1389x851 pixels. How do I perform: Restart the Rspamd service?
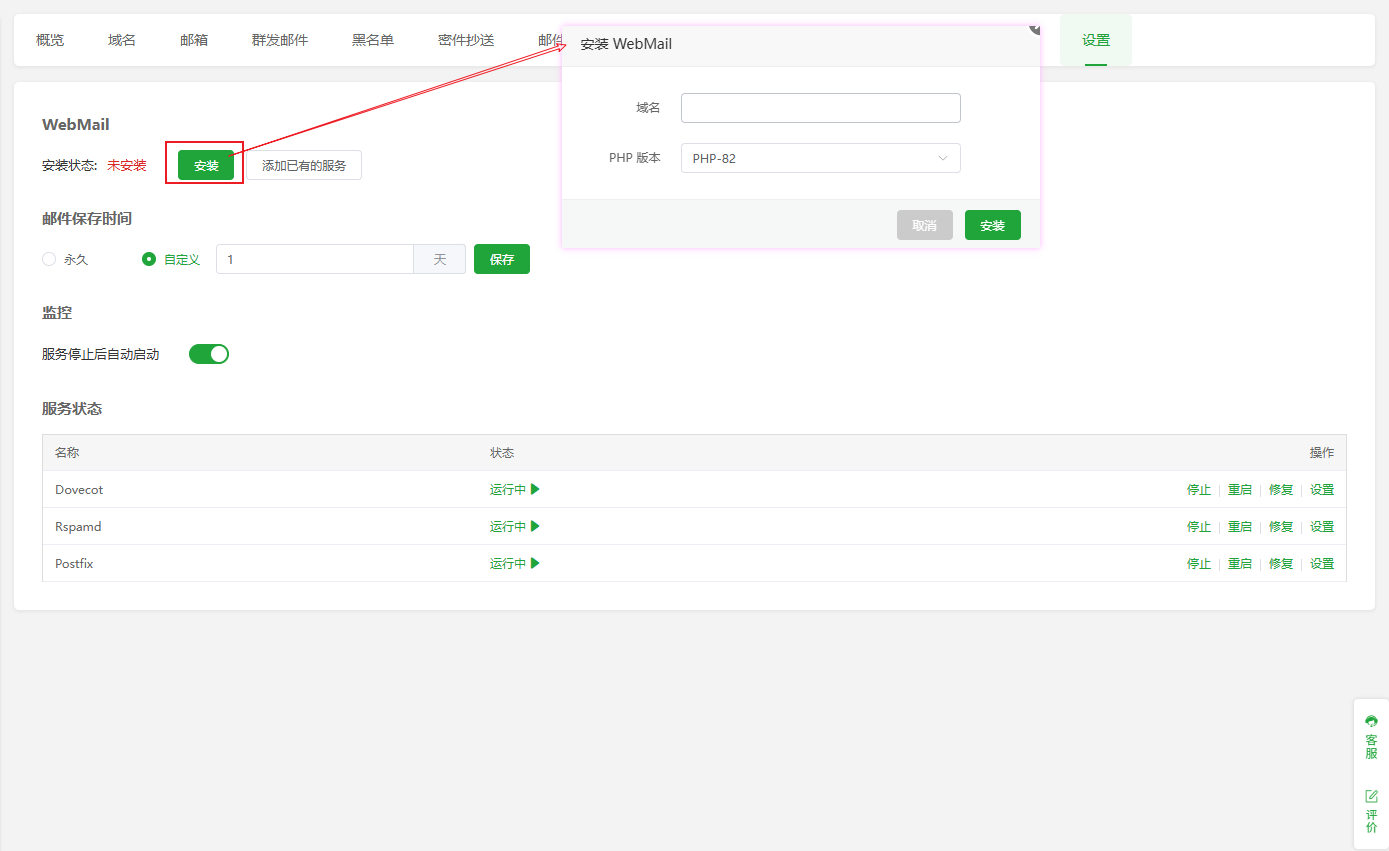[1240, 527]
